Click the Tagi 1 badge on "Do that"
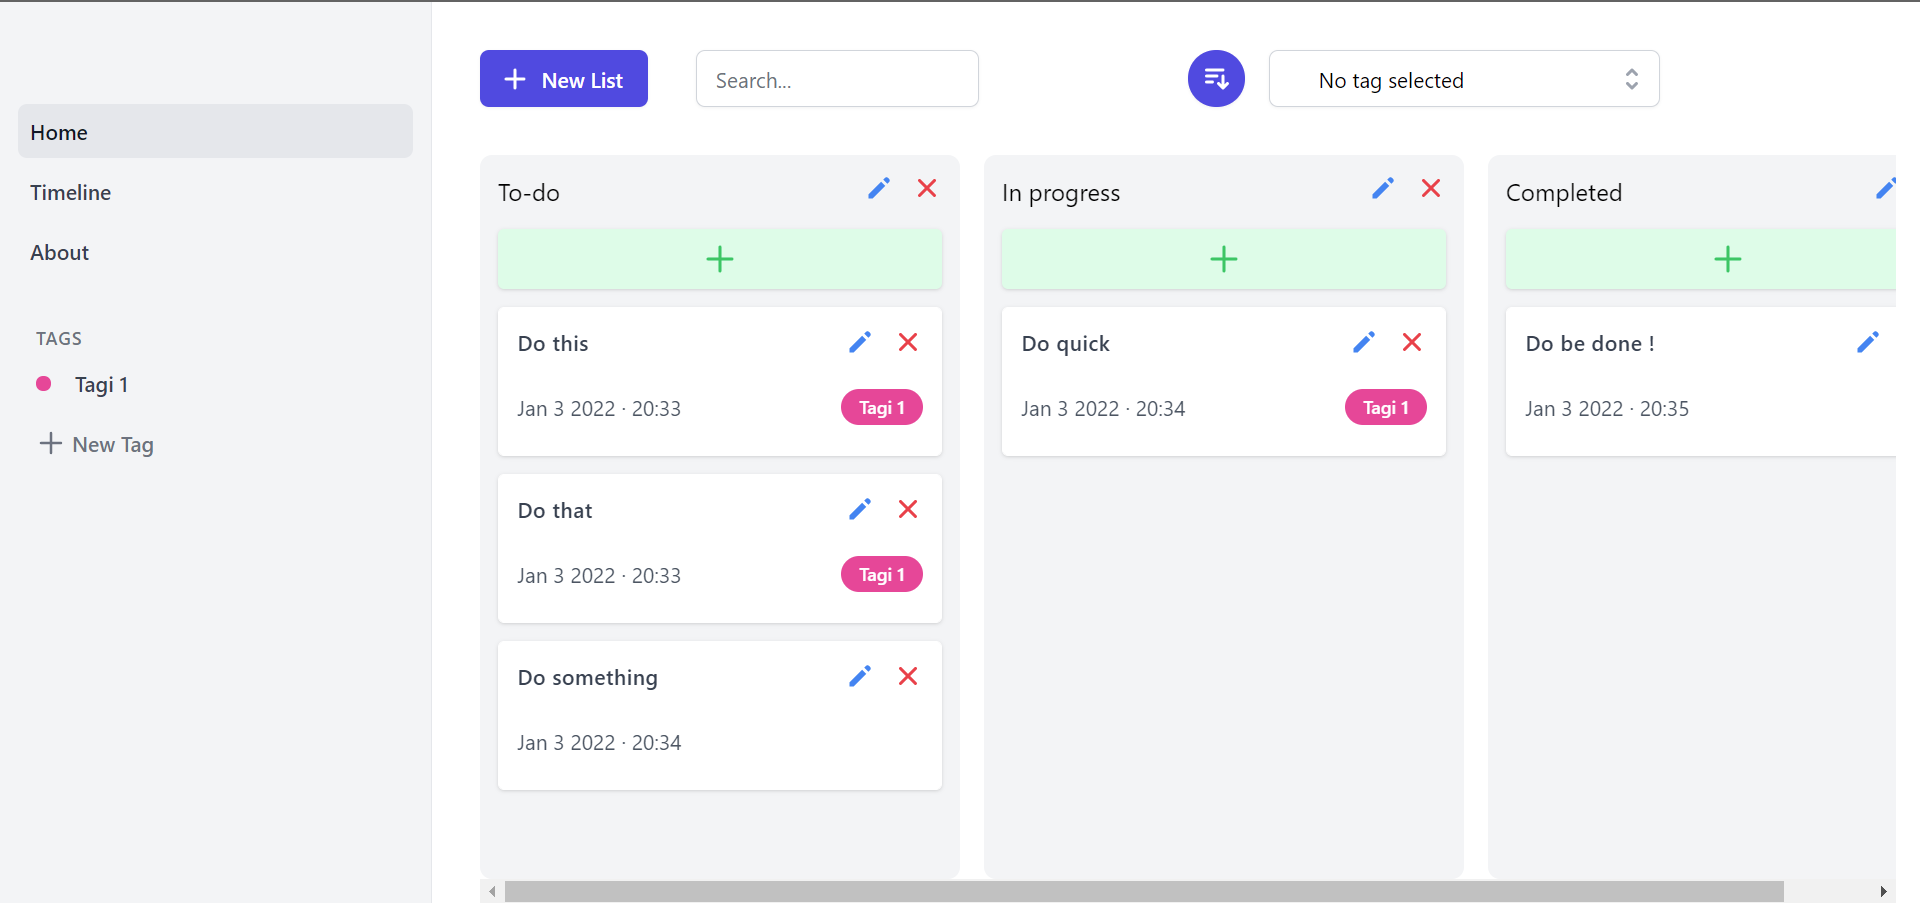Image resolution: width=1920 pixels, height=903 pixels. pyautogui.click(x=881, y=574)
